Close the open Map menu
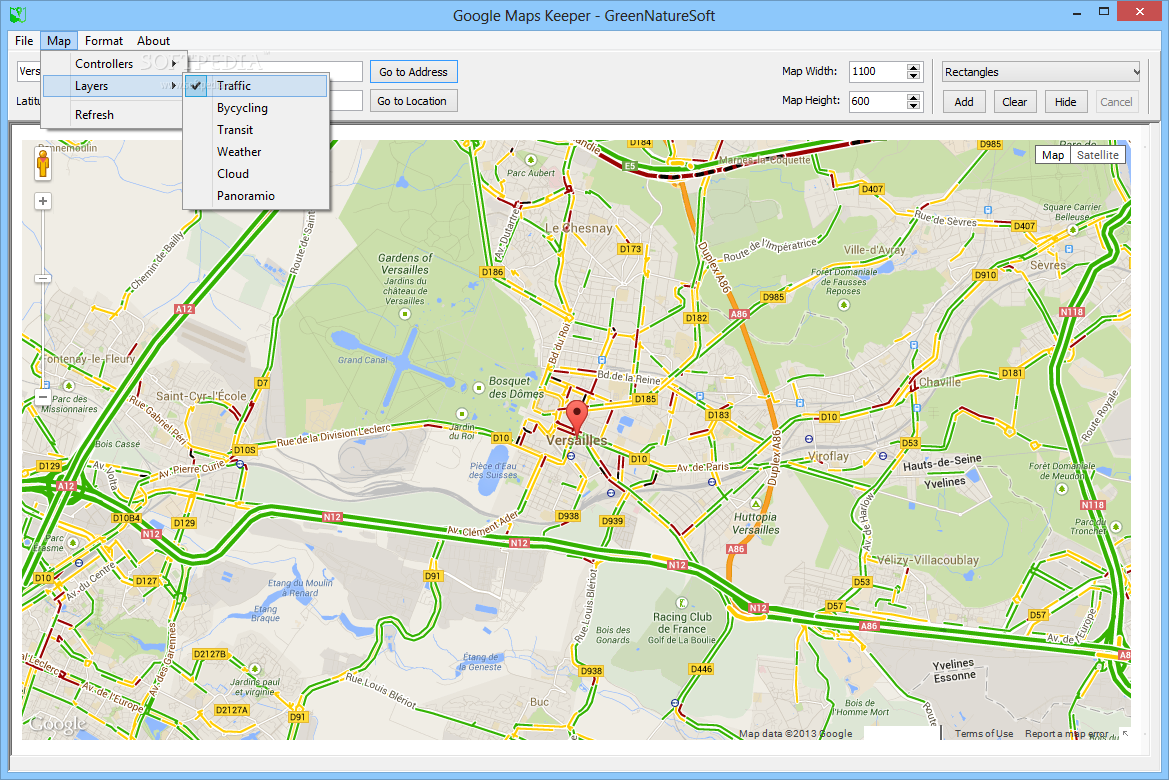The width and height of the screenshot is (1169, 780). [x=59, y=41]
